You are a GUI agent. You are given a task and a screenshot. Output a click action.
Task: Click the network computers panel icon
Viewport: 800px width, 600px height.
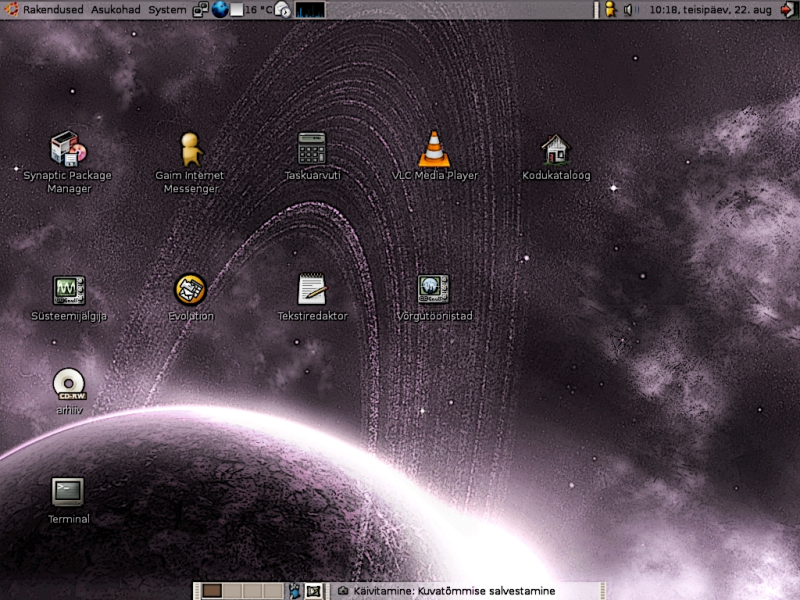[x=201, y=10]
